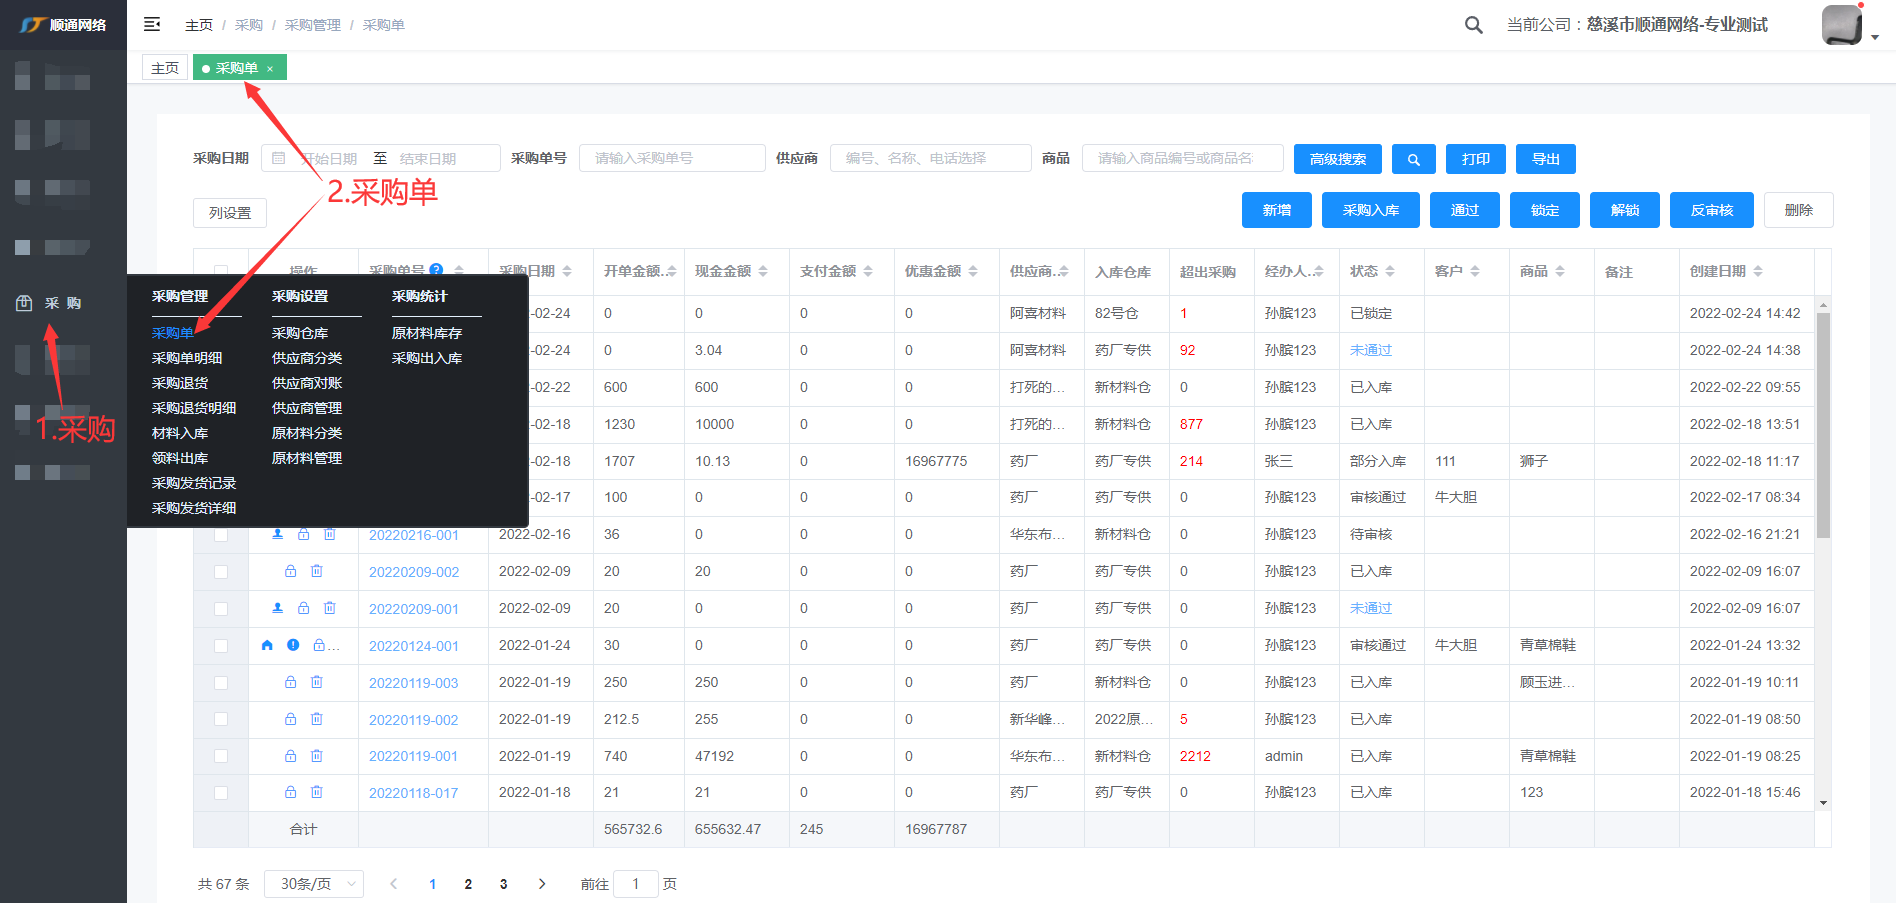Screen dimensions: 1896x903
Task: Open 供应商管理 from the 采购设置 menu
Action: point(307,408)
